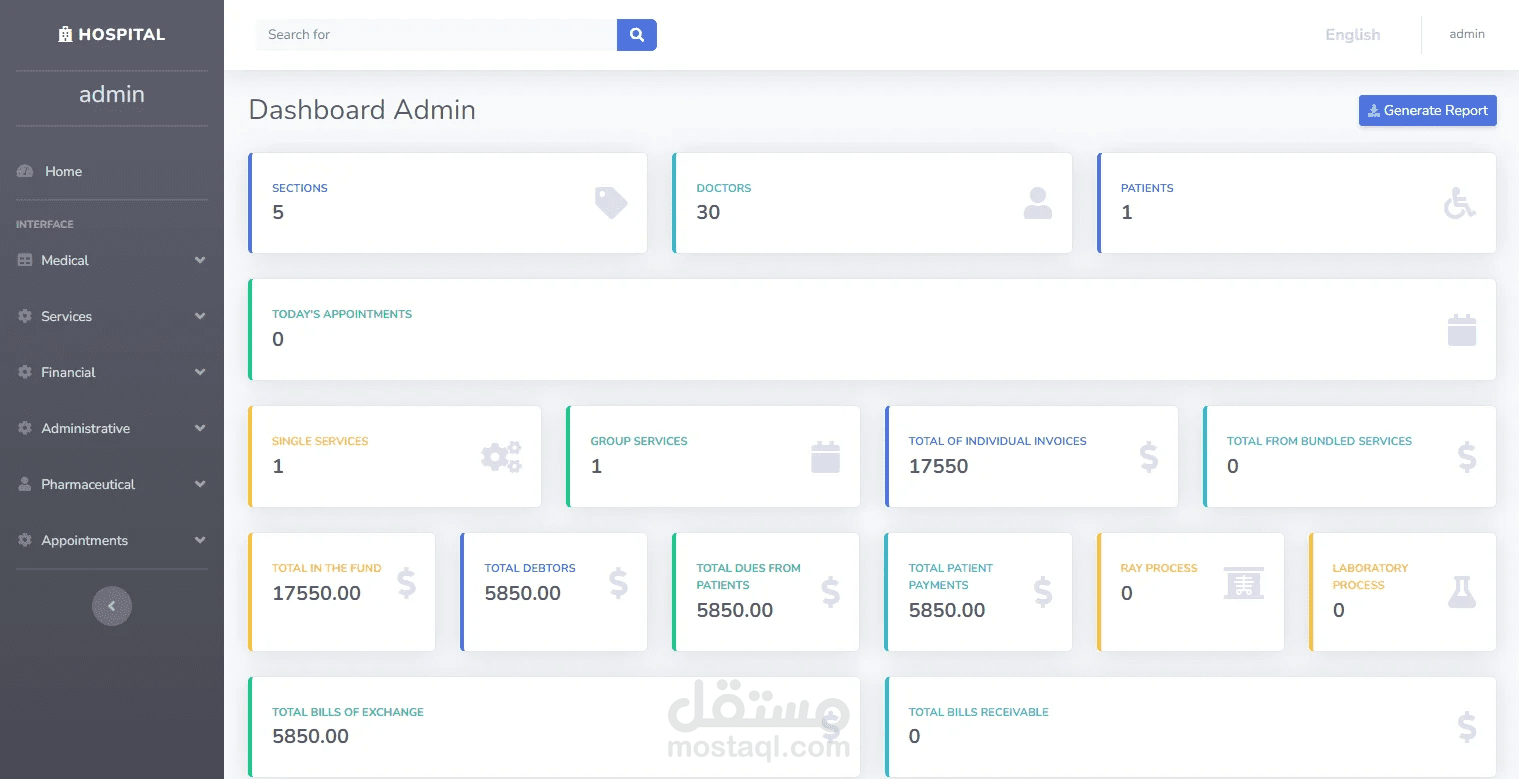Open the admin user menu in header
This screenshot has height=779, width=1519.
coord(1467,34)
